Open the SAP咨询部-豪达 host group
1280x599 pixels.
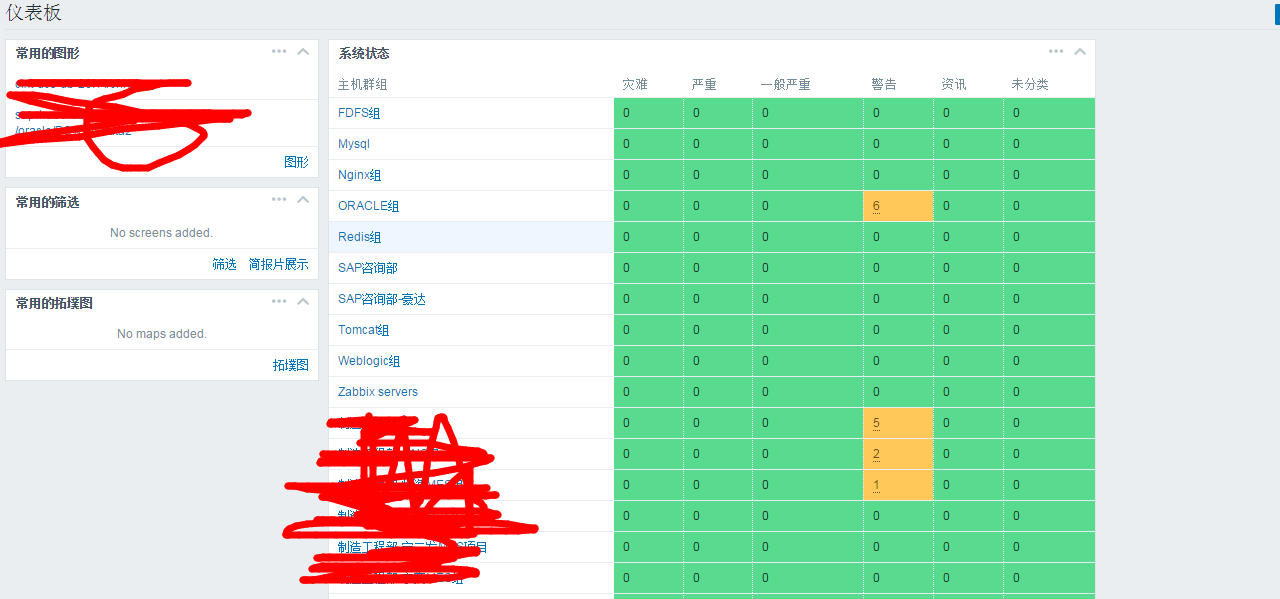[x=382, y=299]
